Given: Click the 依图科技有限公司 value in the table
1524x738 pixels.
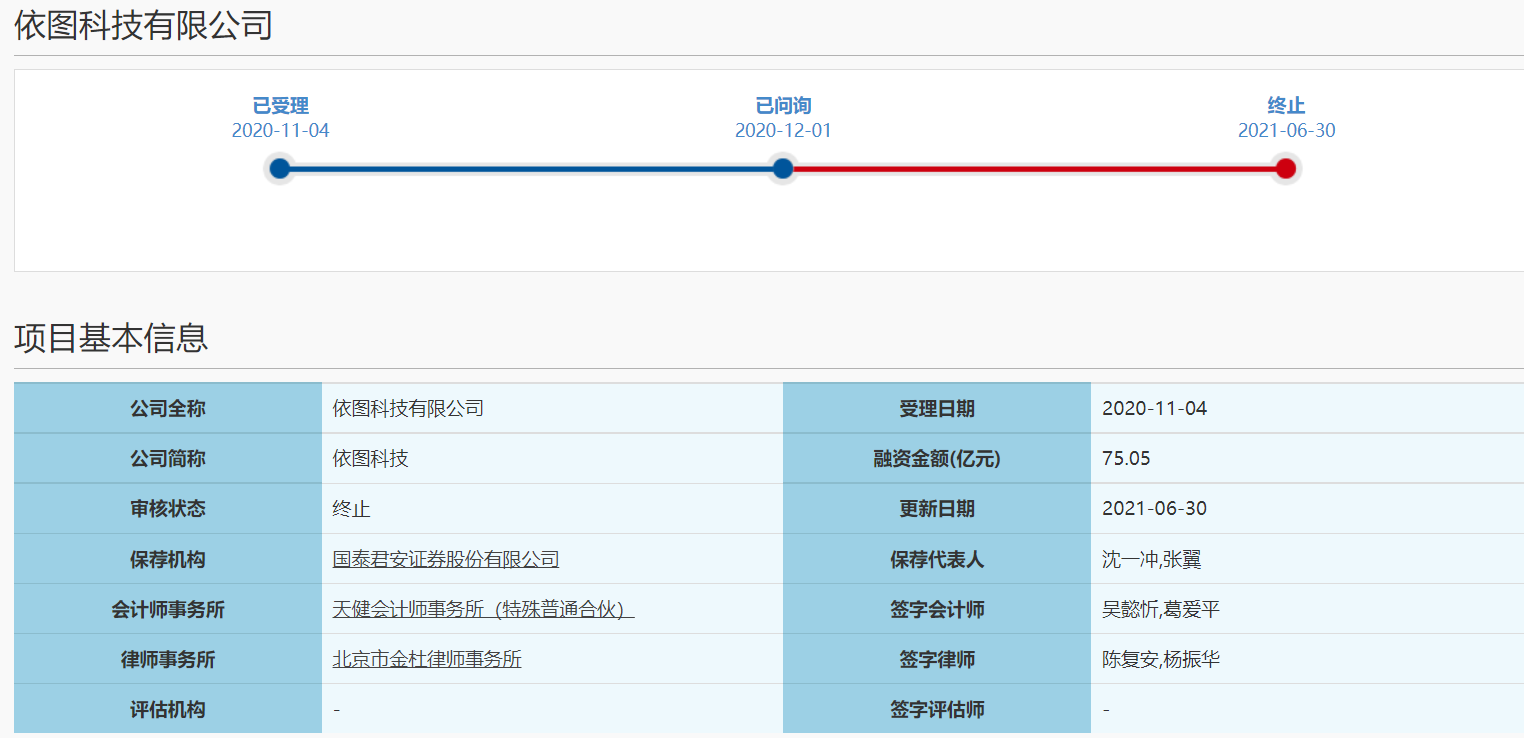Looking at the screenshot, I should [x=408, y=408].
